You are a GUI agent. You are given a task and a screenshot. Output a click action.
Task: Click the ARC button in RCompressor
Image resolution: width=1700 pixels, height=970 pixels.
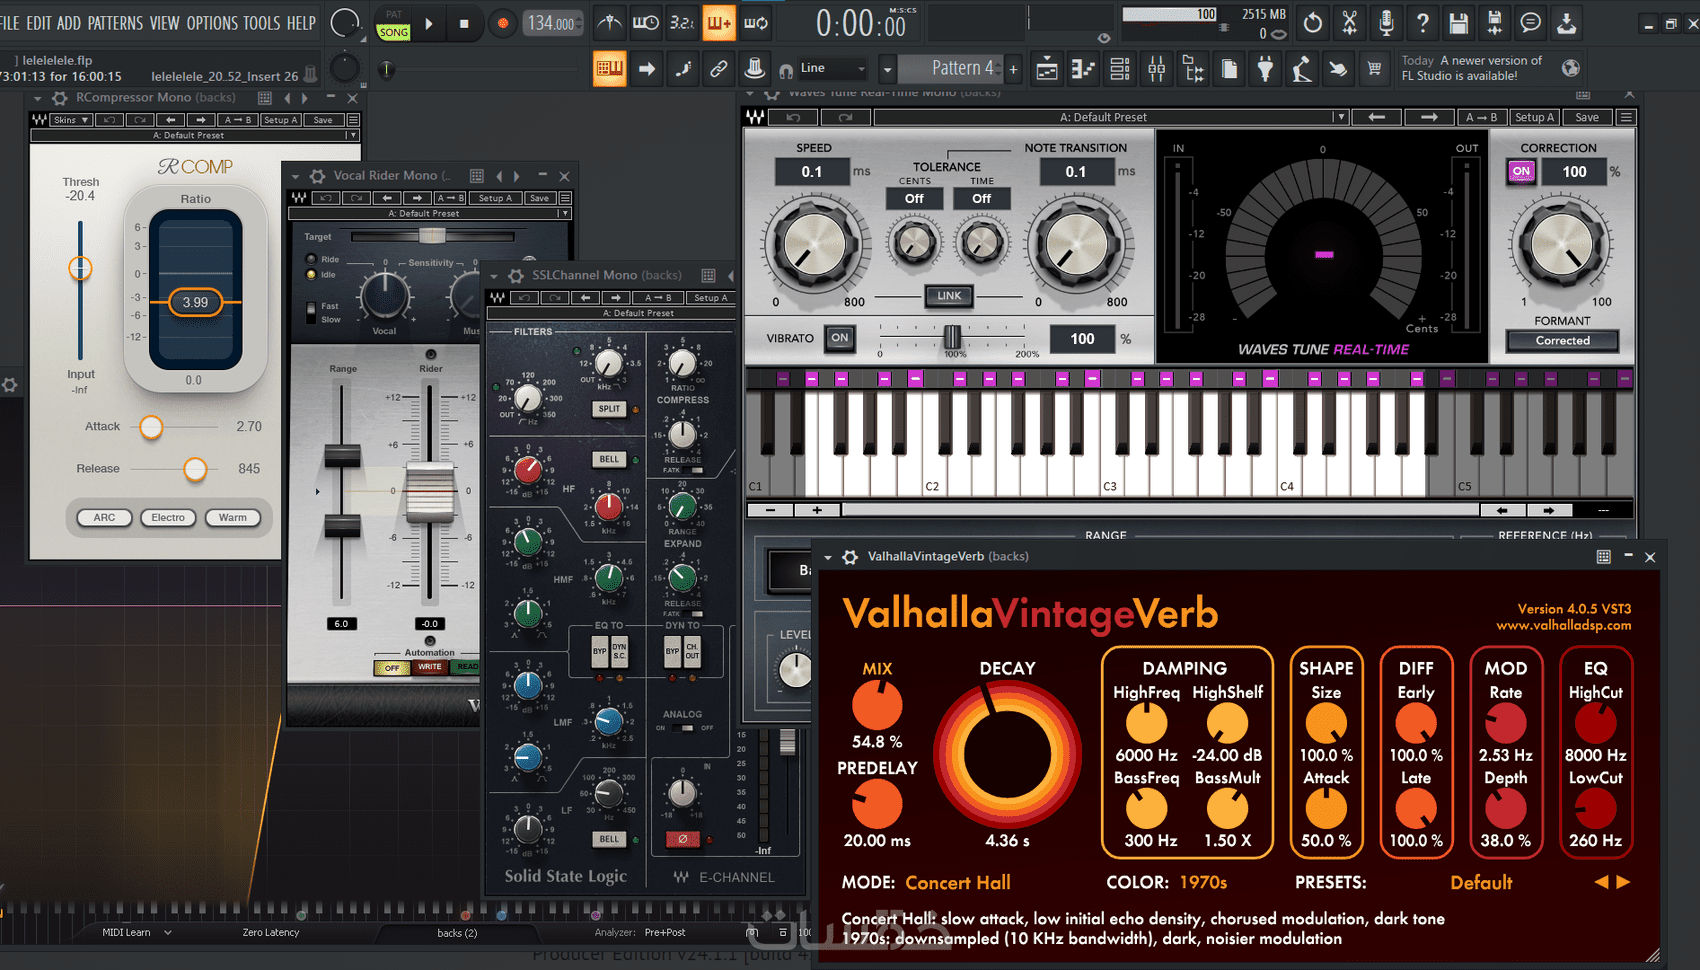[105, 518]
